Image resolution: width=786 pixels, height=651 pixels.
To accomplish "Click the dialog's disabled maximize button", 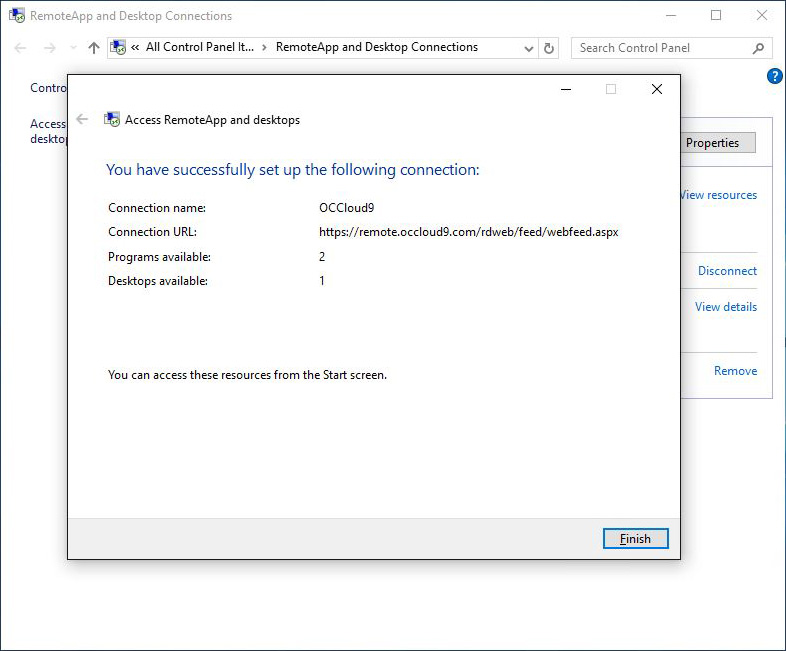I will [611, 89].
